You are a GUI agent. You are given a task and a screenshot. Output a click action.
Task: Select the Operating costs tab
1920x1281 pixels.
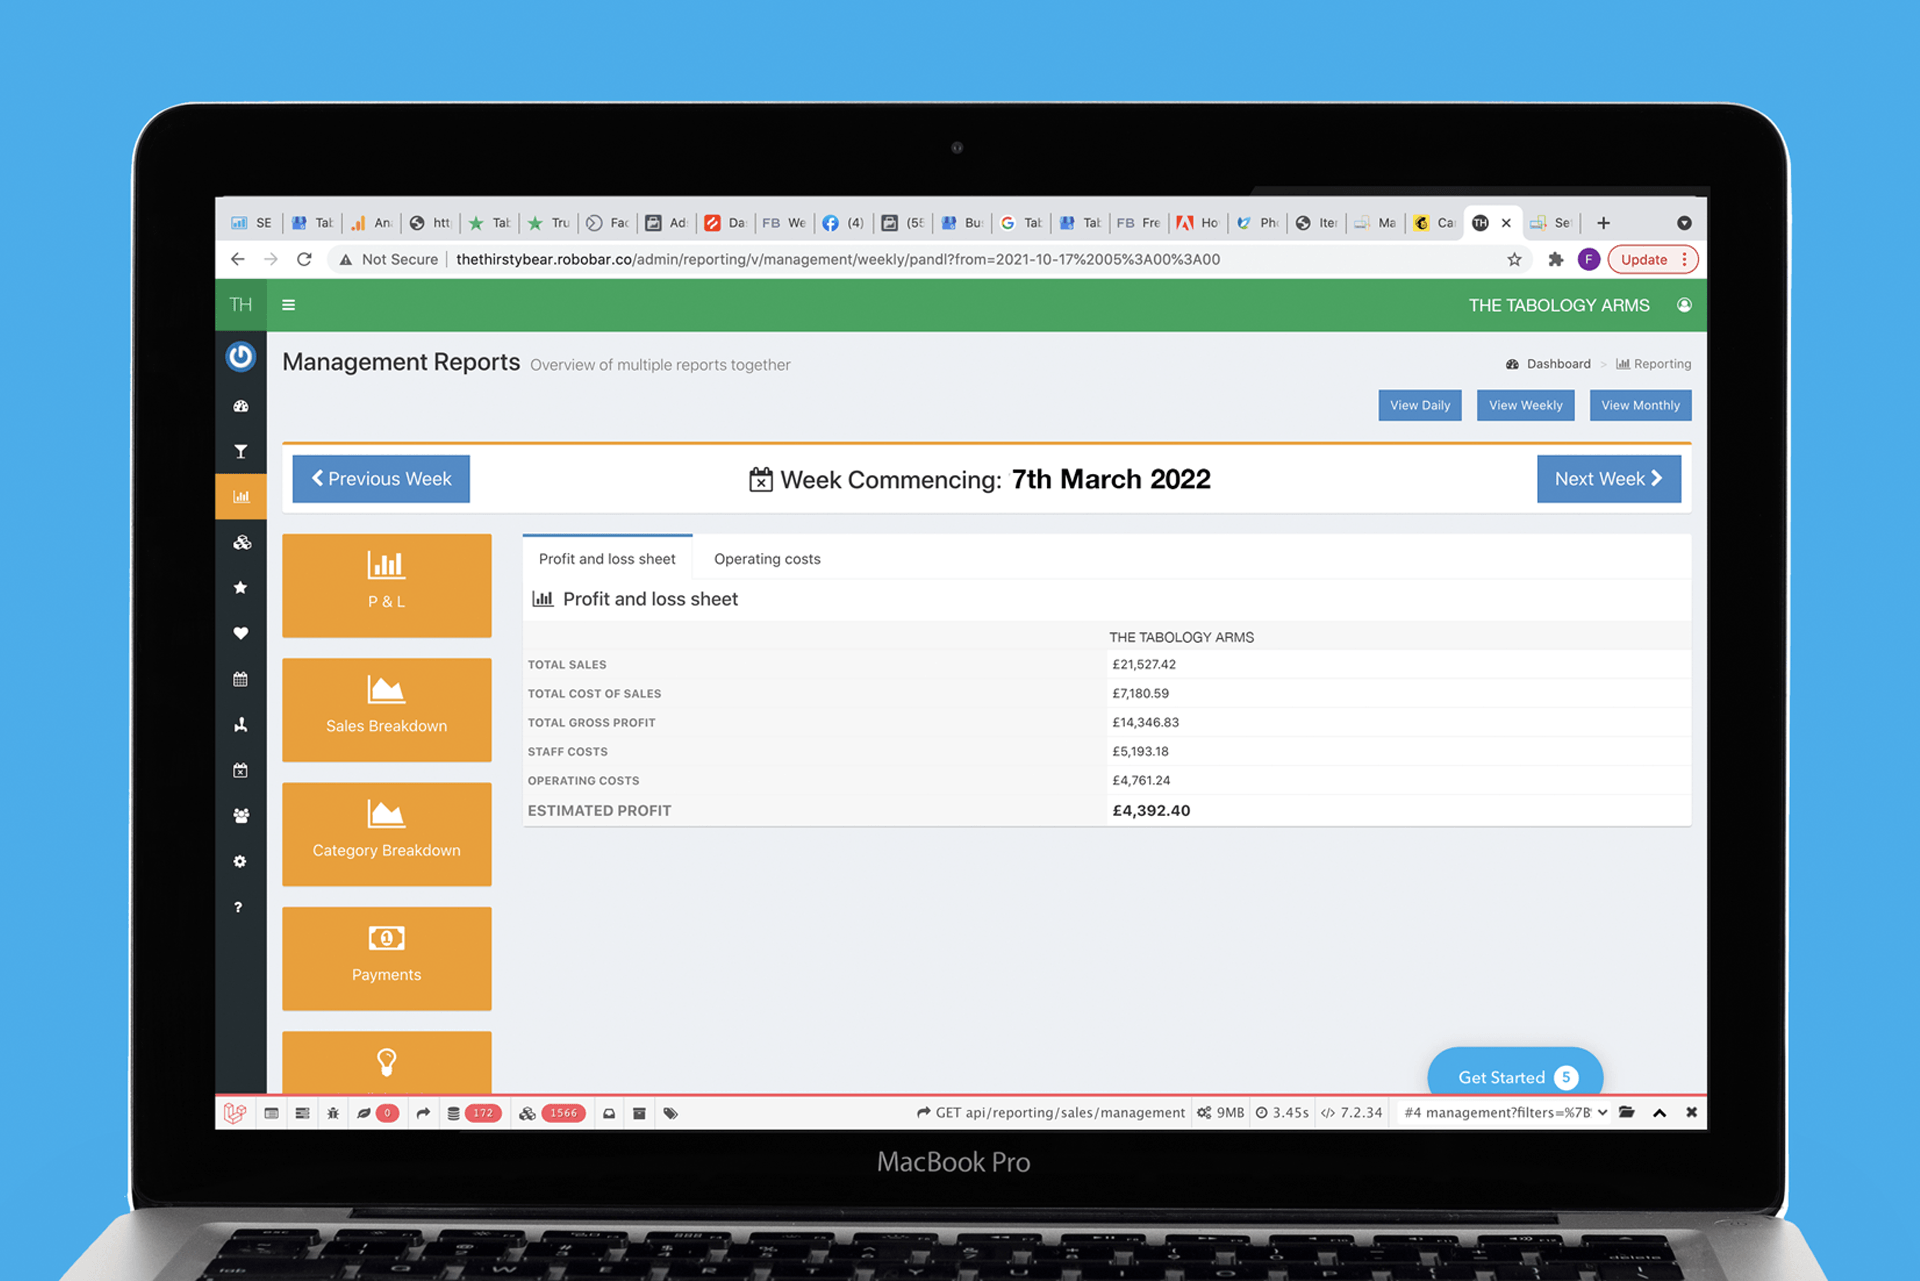click(x=767, y=558)
